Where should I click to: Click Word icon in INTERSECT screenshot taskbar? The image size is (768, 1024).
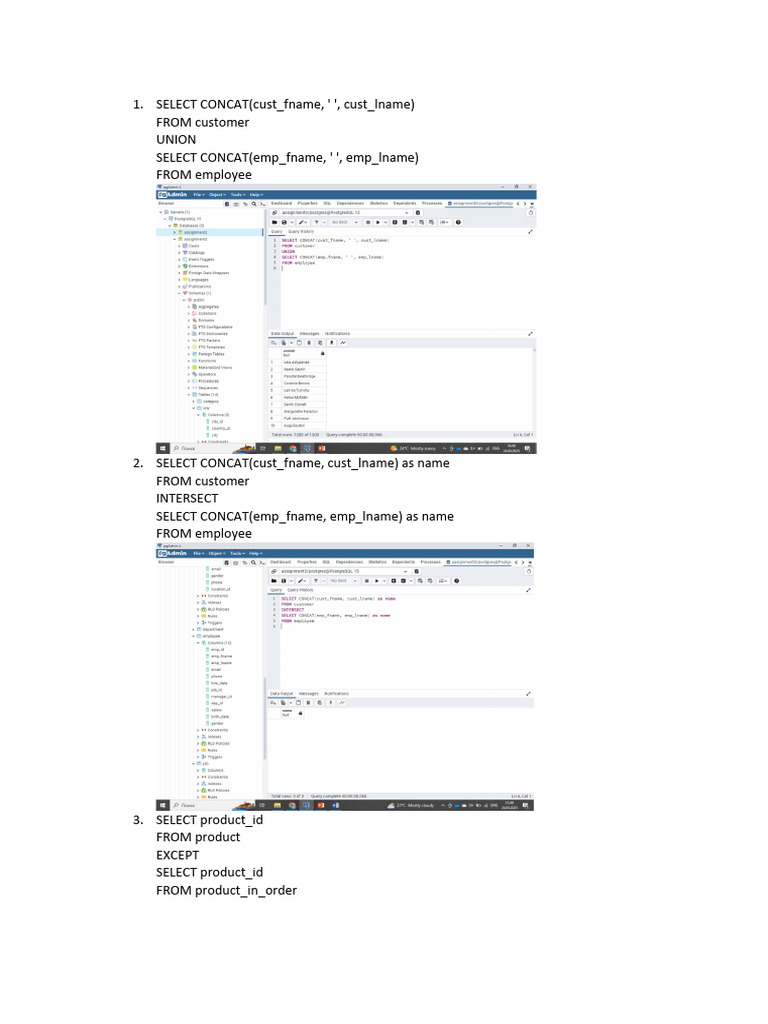pos(336,805)
